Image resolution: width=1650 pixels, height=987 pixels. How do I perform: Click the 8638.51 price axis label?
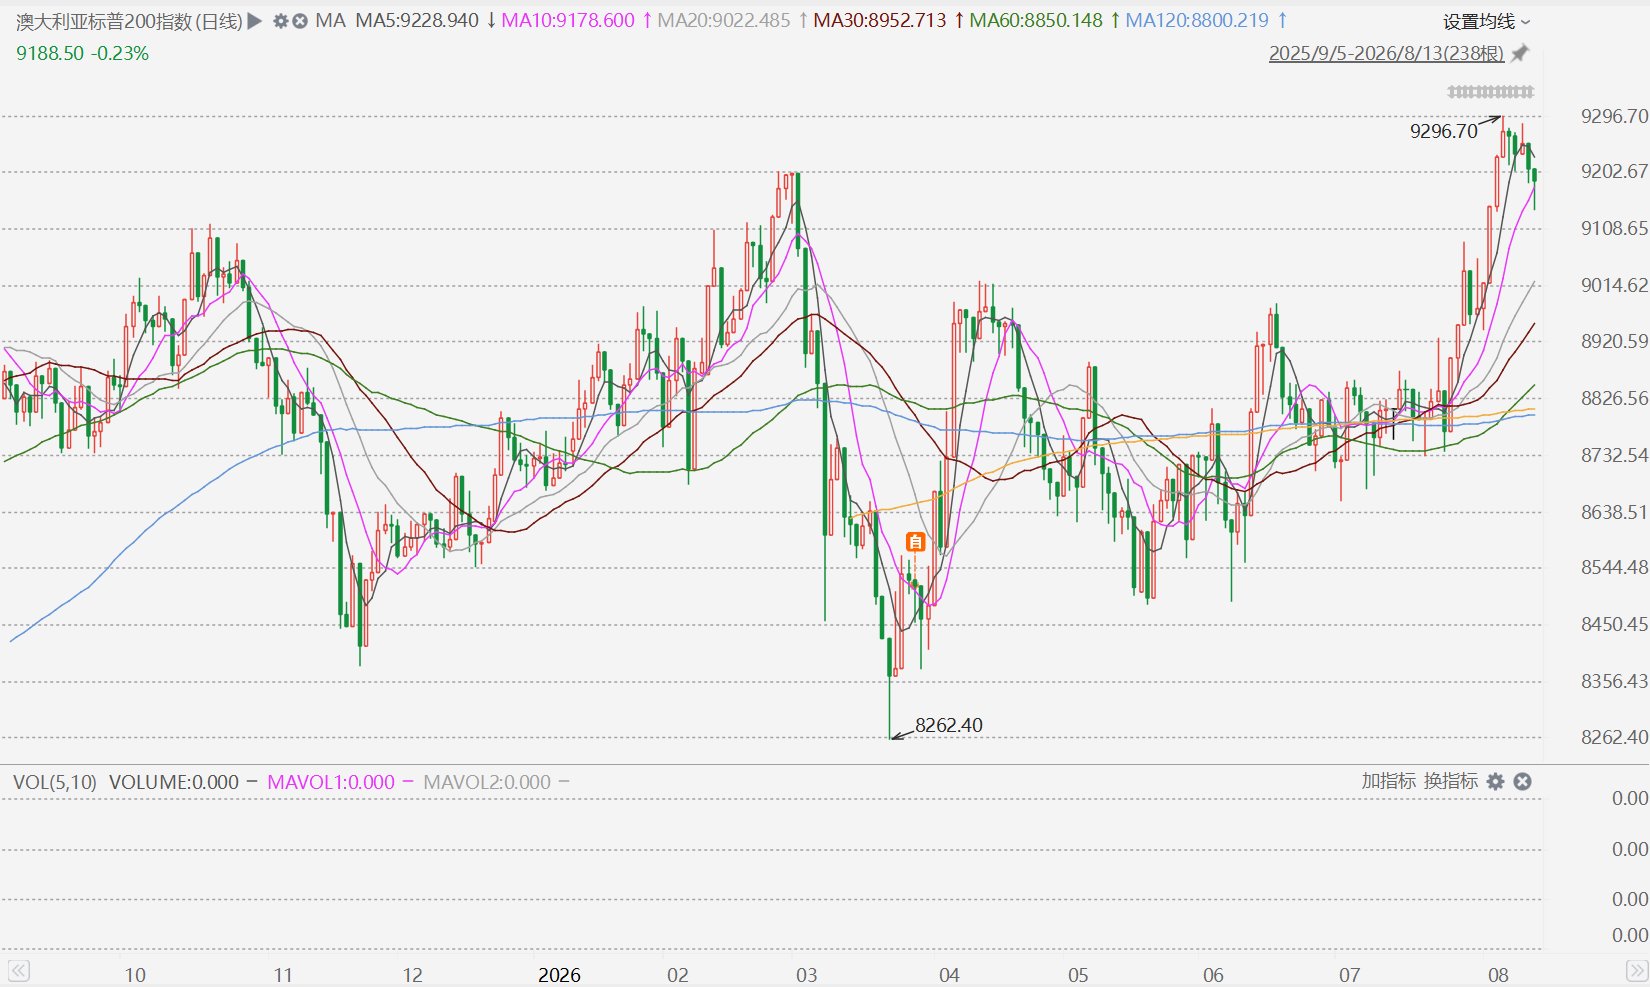click(1614, 512)
